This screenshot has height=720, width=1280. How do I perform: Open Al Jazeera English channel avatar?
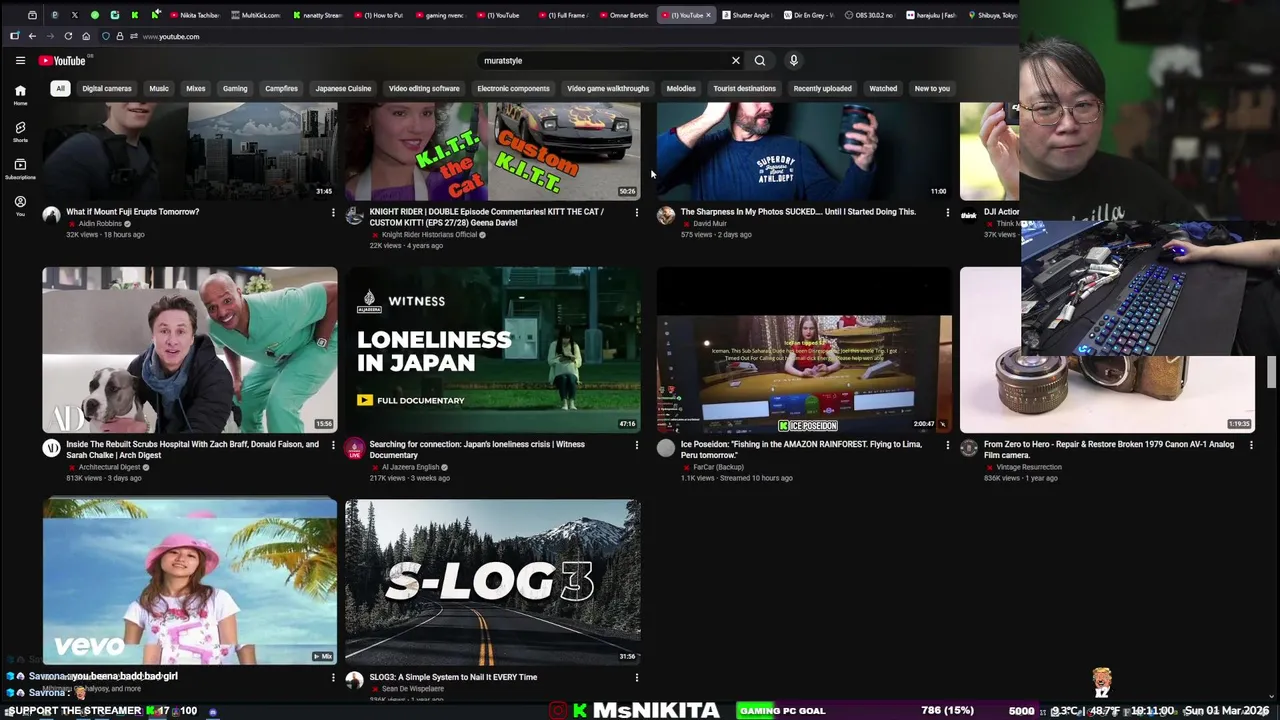point(354,448)
